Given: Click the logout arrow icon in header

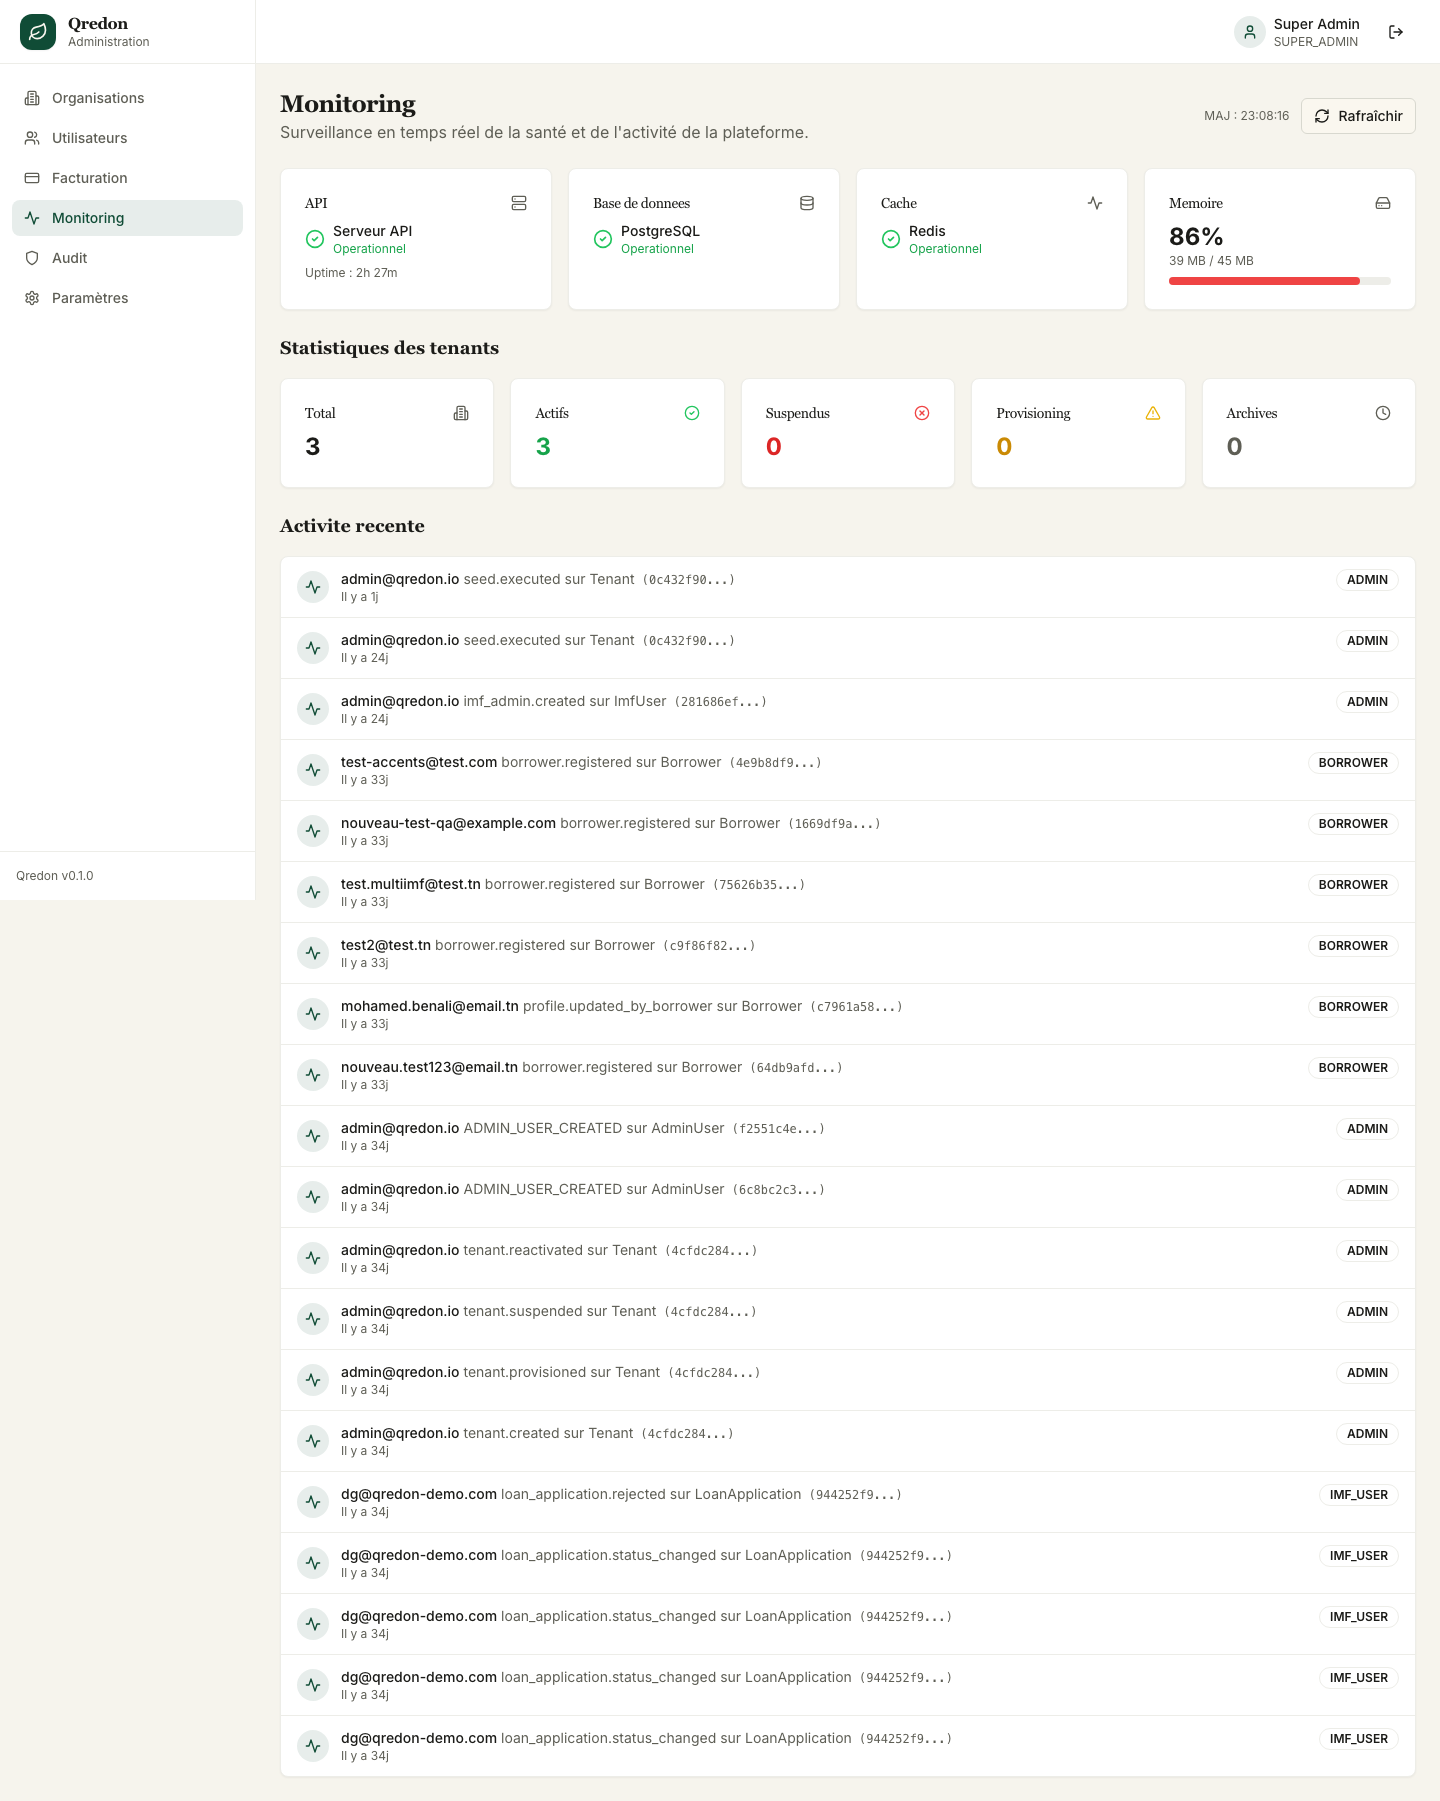Looking at the screenshot, I should (1396, 32).
